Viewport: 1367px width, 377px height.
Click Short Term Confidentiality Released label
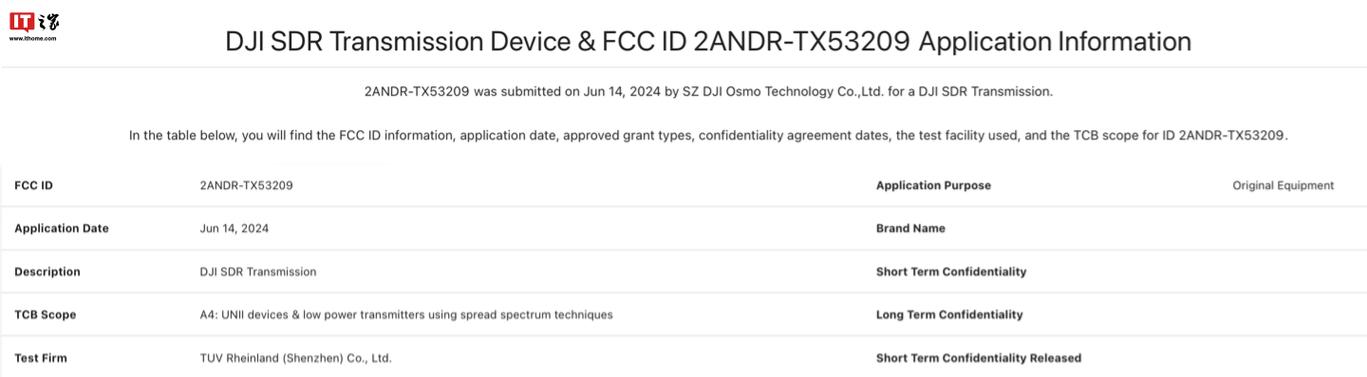978,357
